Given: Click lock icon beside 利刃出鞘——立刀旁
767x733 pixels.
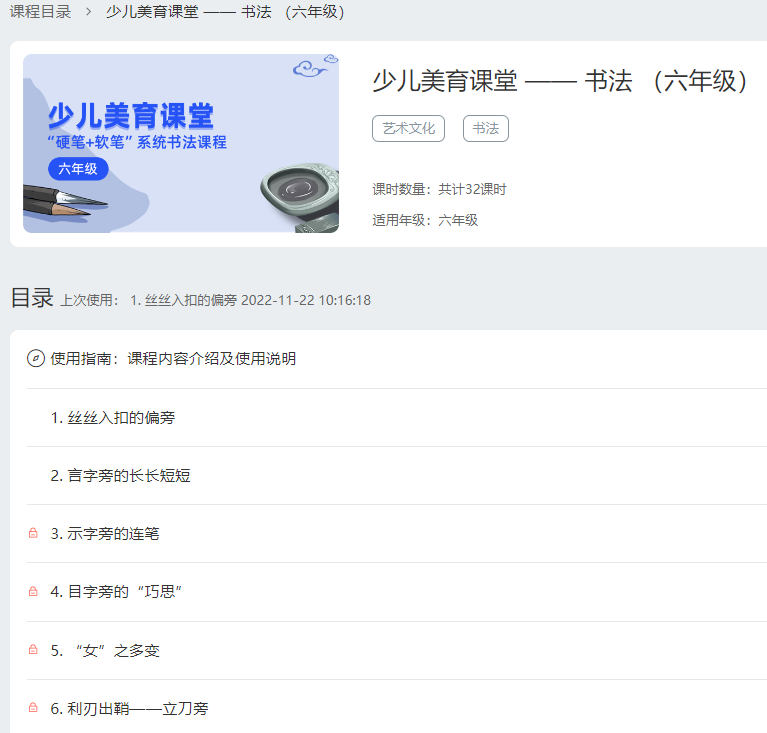Looking at the screenshot, I should pos(33,707).
